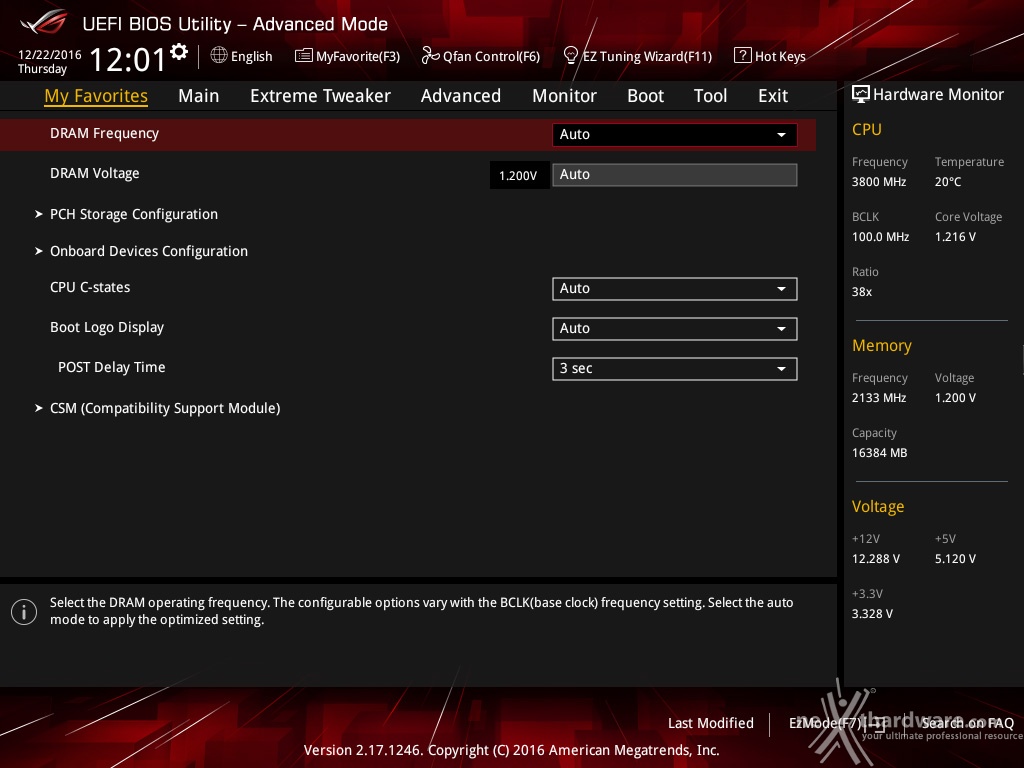
Task: Click the Hot Keys question mark icon
Action: pyautogui.click(x=743, y=56)
